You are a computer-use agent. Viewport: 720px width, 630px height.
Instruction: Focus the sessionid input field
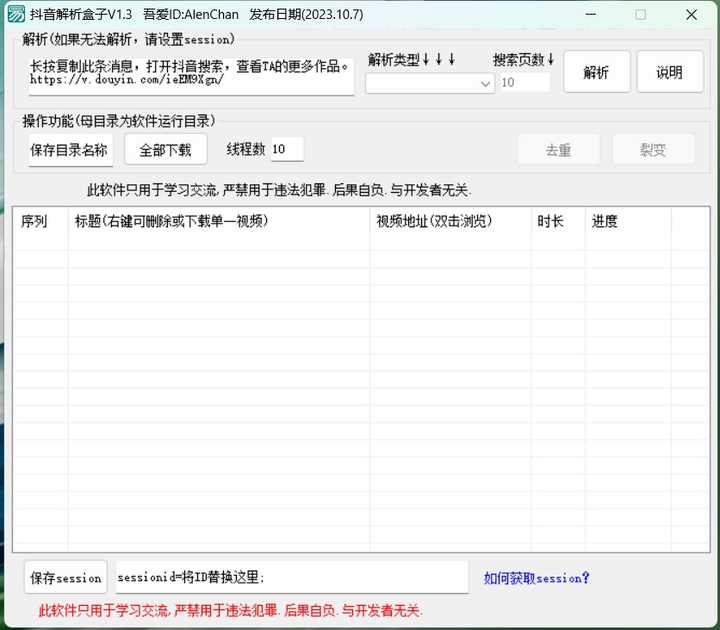[x=292, y=577]
